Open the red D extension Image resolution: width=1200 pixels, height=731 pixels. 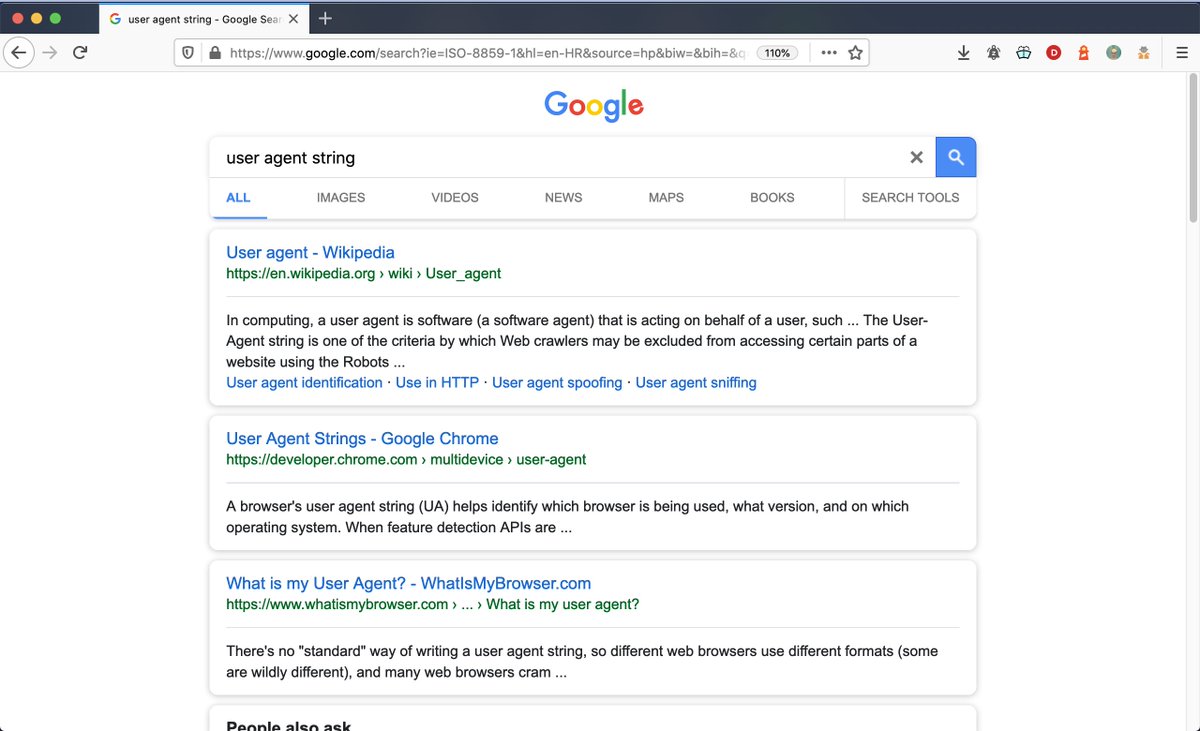pyautogui.click(x=1053, y=53)
